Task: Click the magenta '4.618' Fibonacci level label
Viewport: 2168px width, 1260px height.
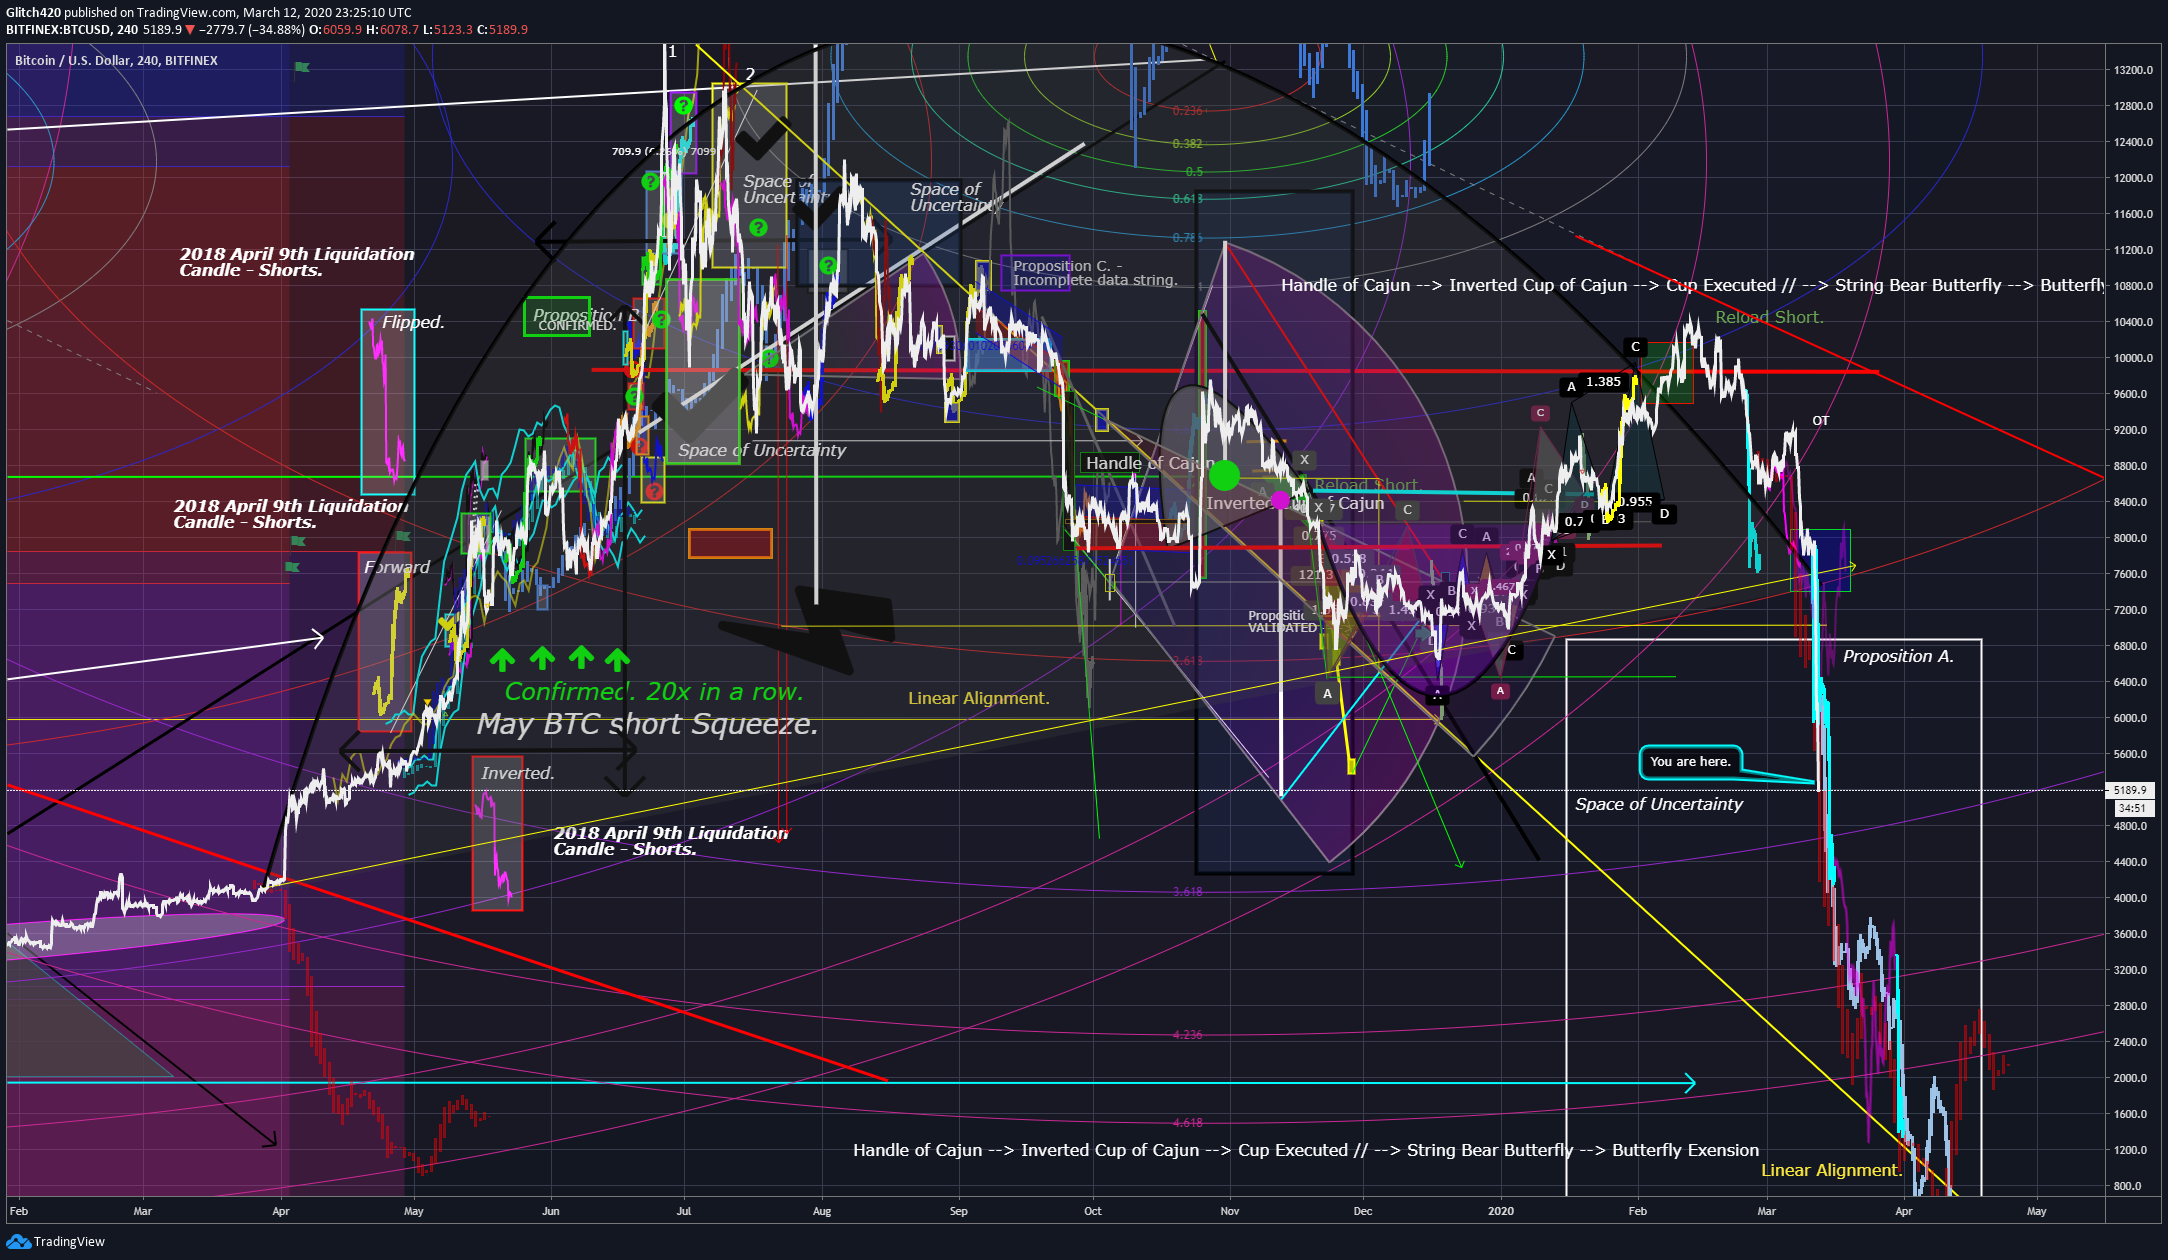Action: click(1188, 1123)
